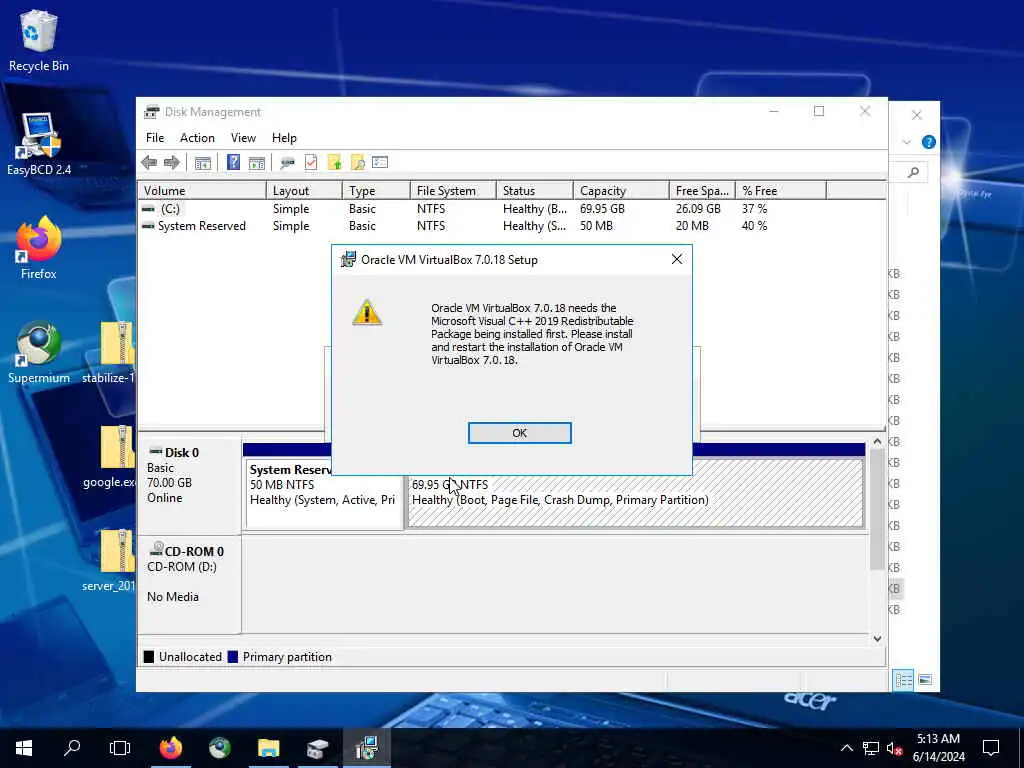The width and height of the screenshot is (1024, 768).
Task: Expand the Explorer ribbon chevron
Action: click(x=906, y=142)
